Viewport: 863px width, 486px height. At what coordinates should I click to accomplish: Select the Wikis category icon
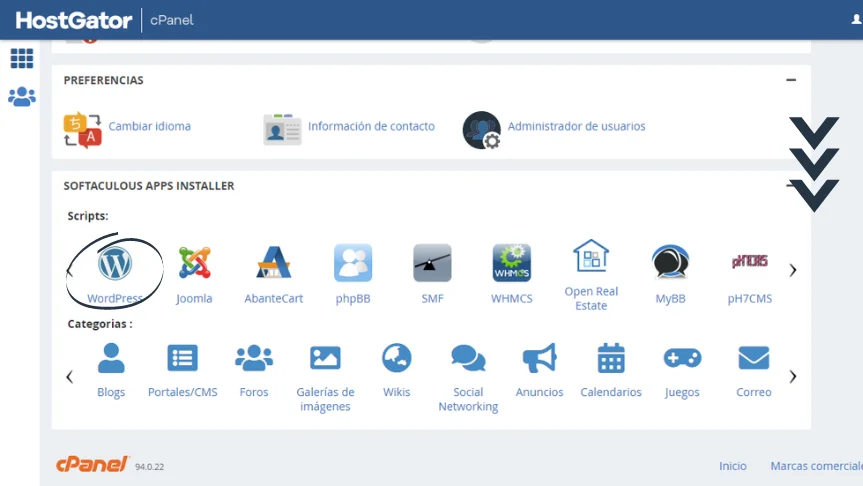[x=397, y=358]
